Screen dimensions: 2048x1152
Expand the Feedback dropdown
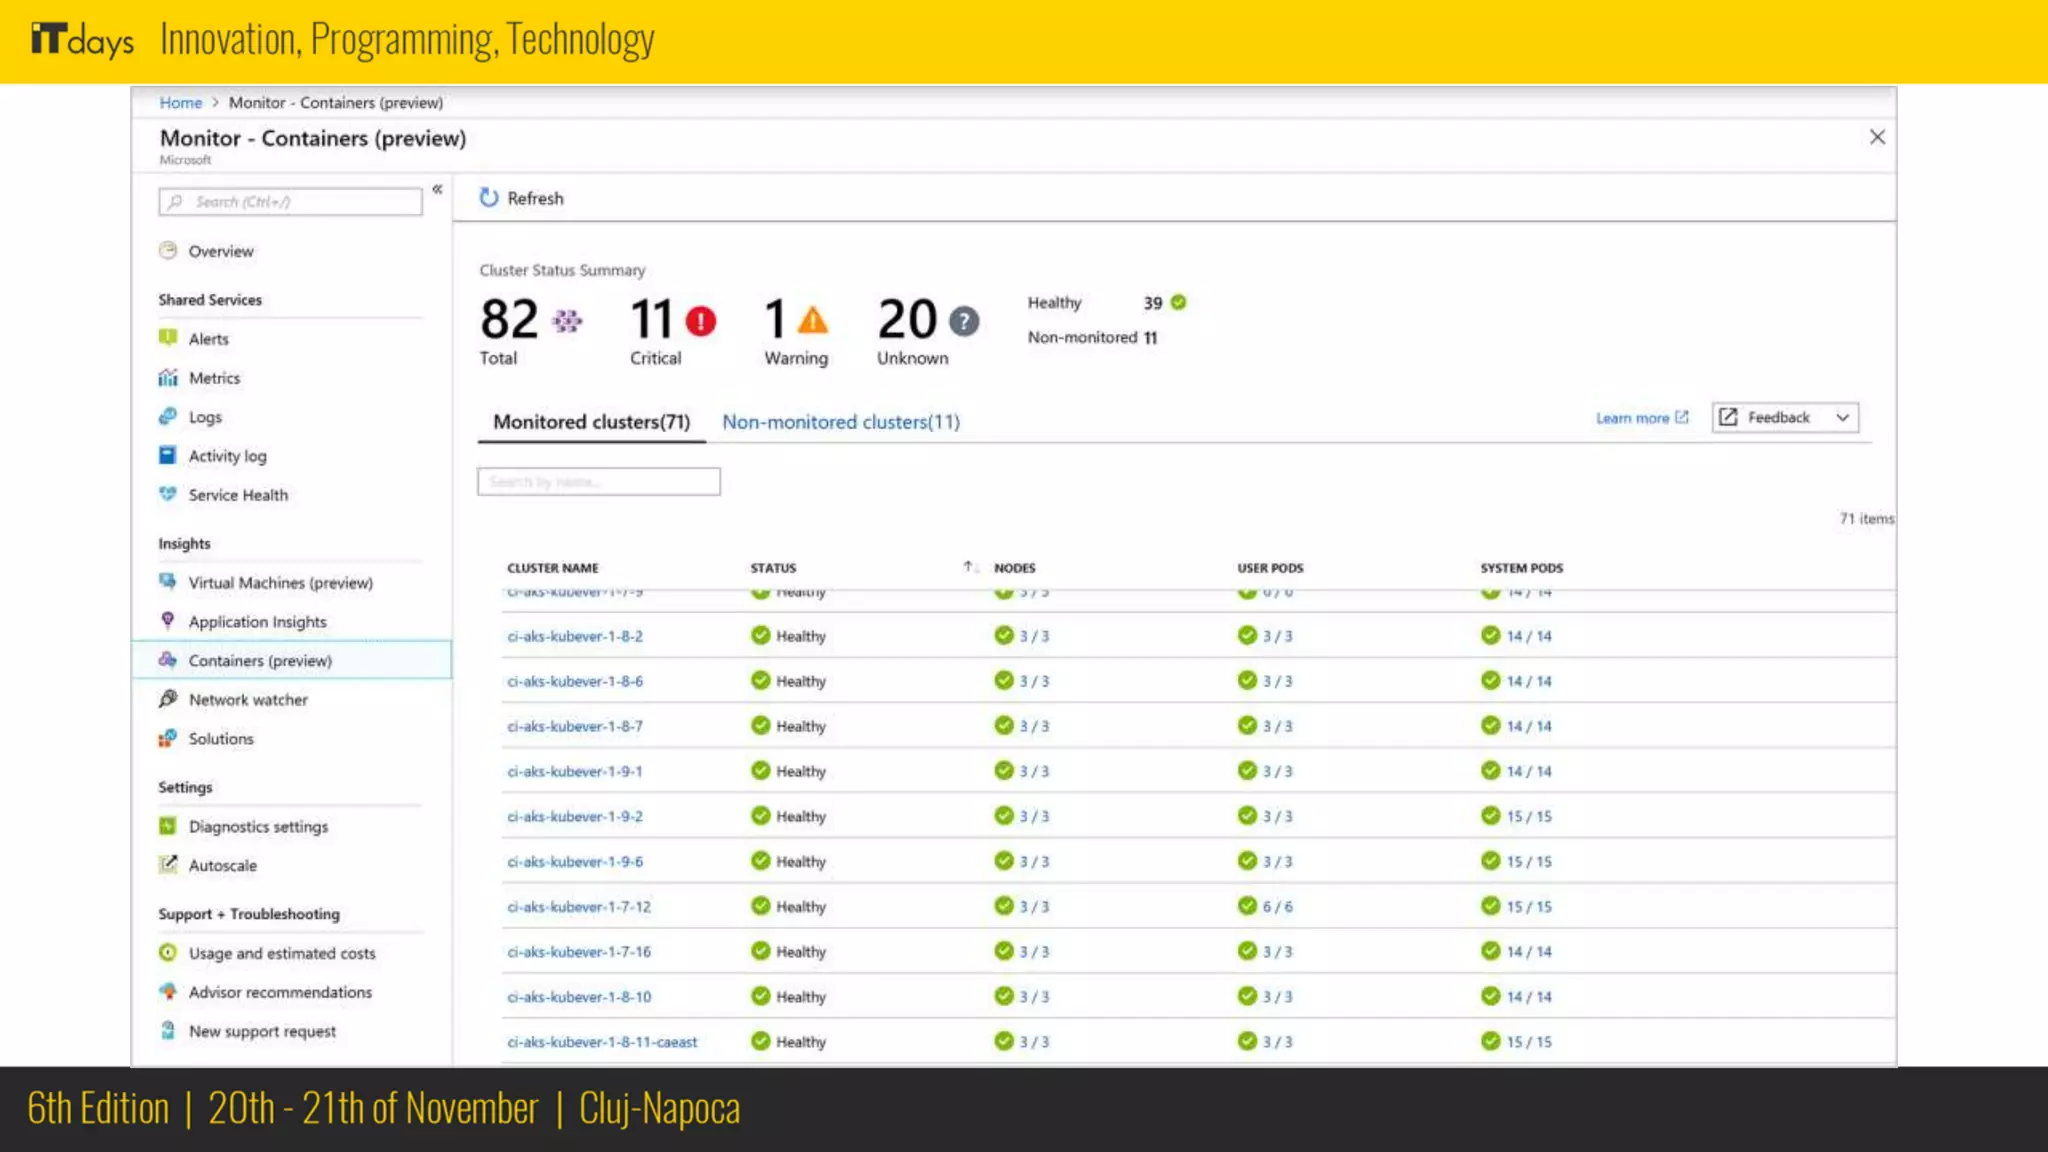click(1842, 418)
